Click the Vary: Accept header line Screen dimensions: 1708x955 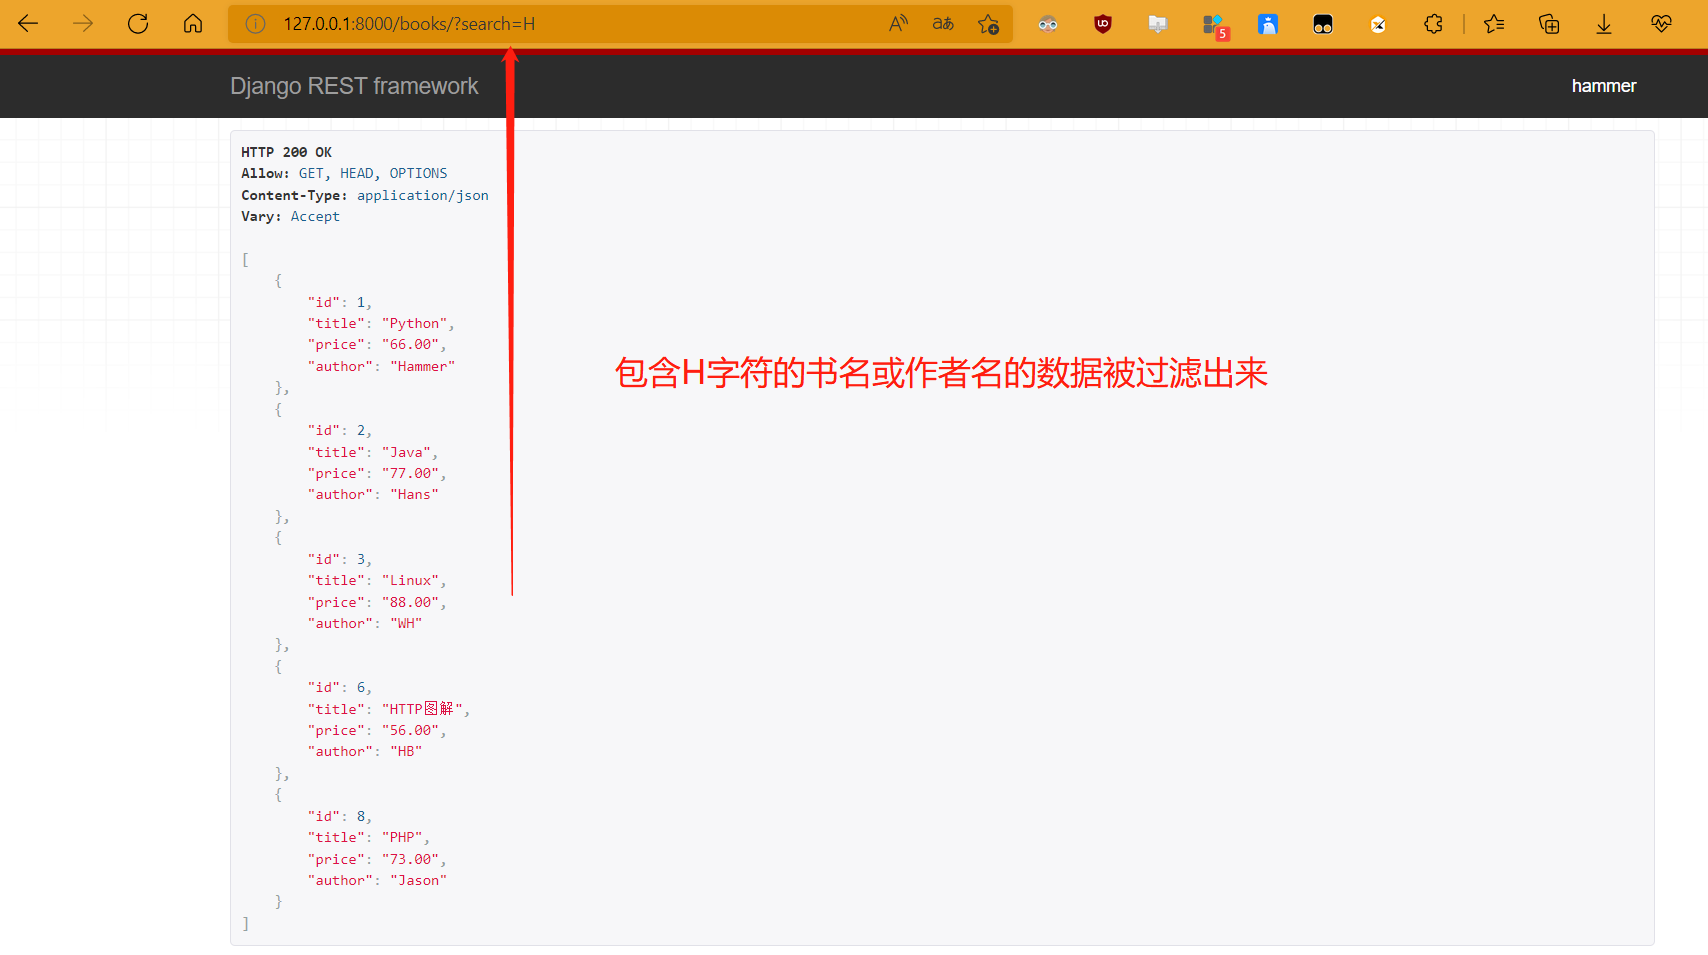(290, 216)
